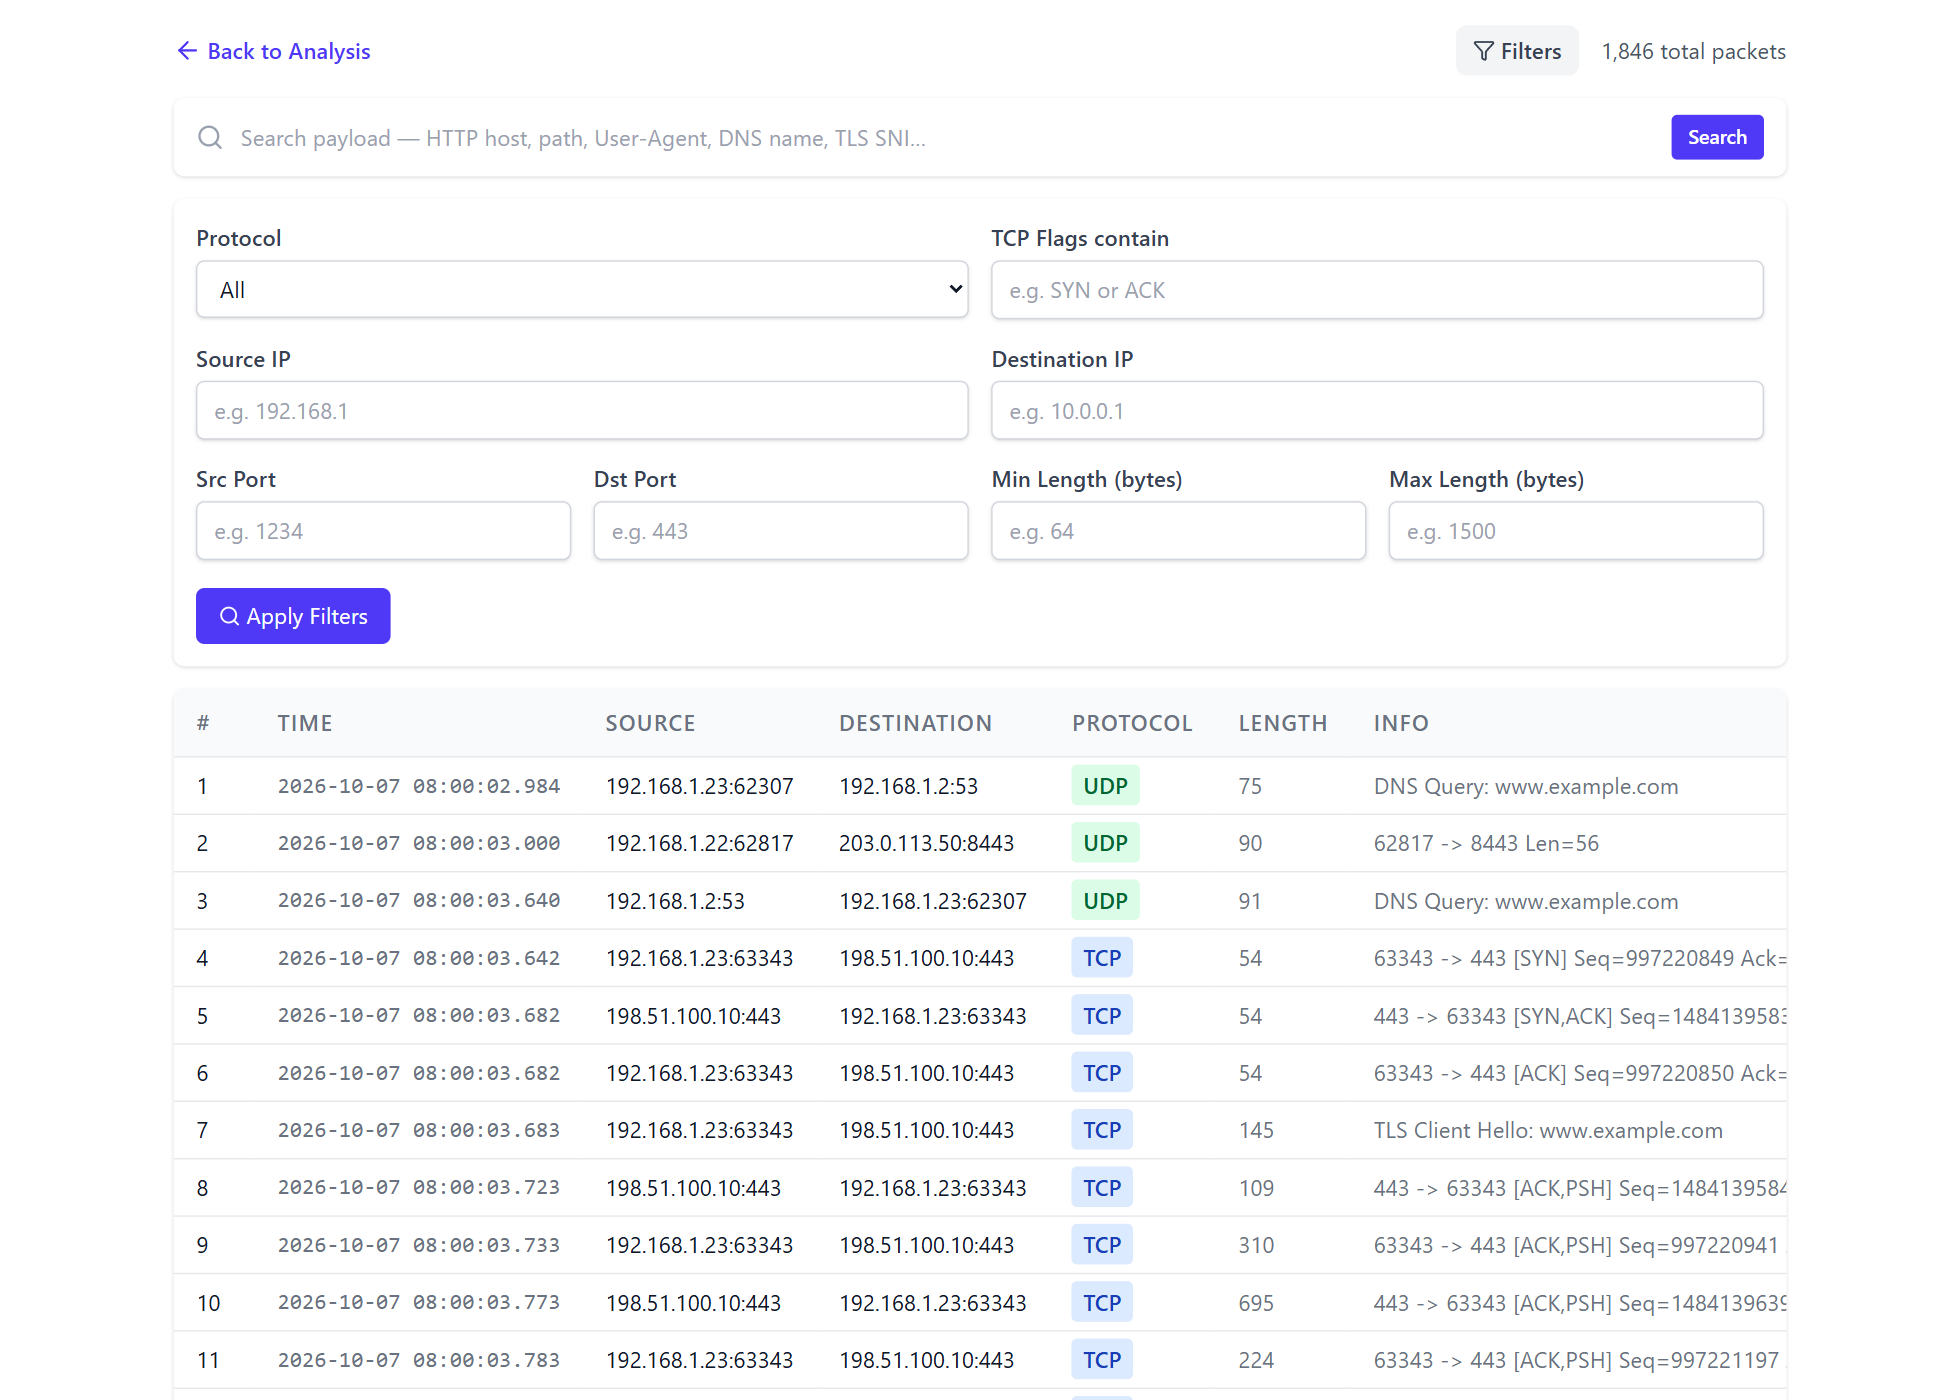This screenshot has width=1960, height=1400.
Task: Click the PROTOCOL column header
Action: coord(1132,723)
